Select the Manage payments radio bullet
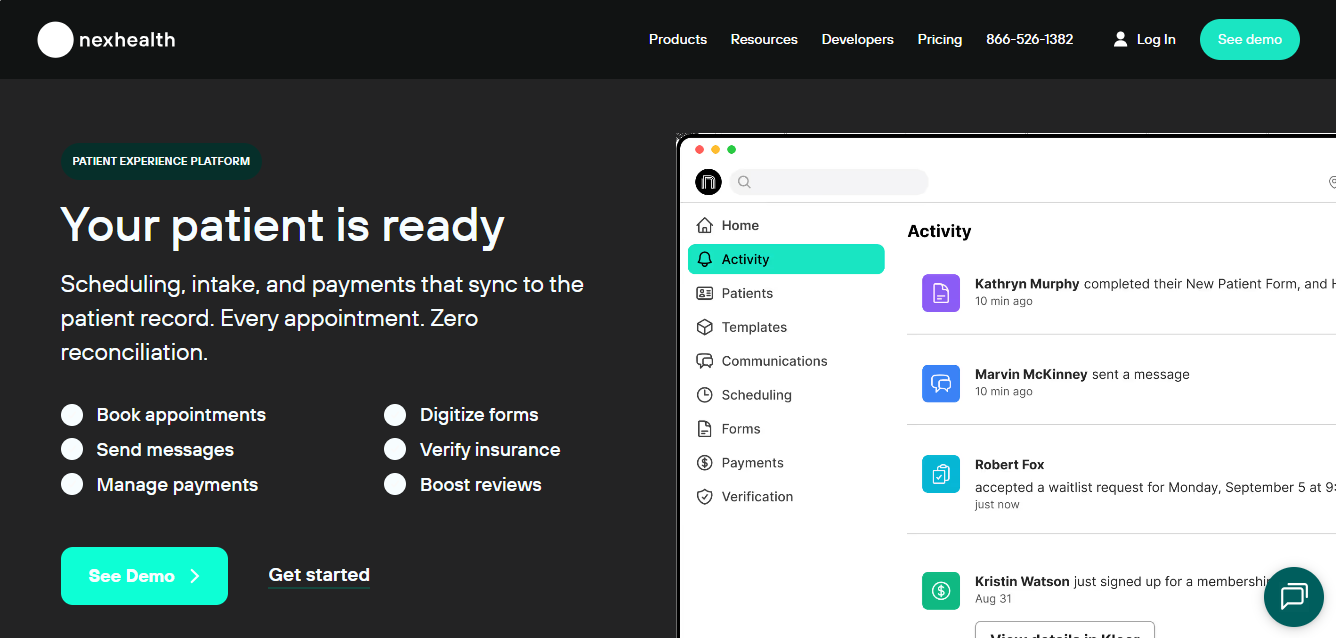1336x638 pixels. [72, 485]
